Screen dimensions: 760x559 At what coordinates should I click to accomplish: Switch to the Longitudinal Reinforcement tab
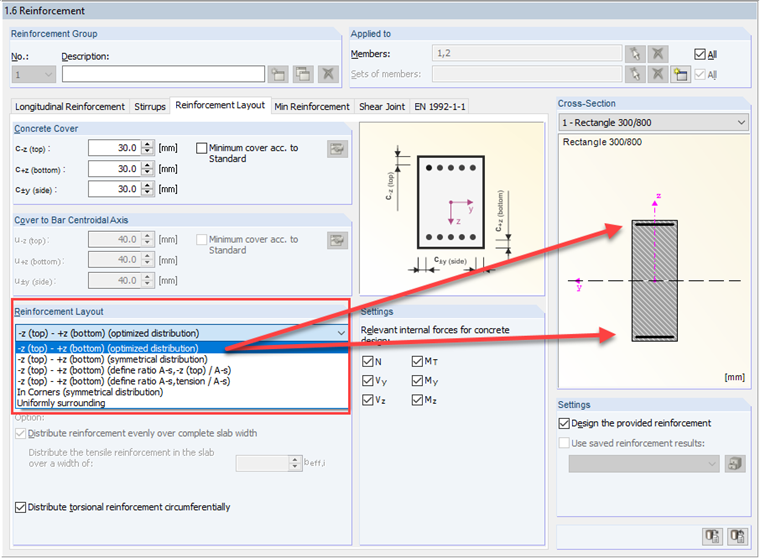pyautogui.click(x=70, y=106)
